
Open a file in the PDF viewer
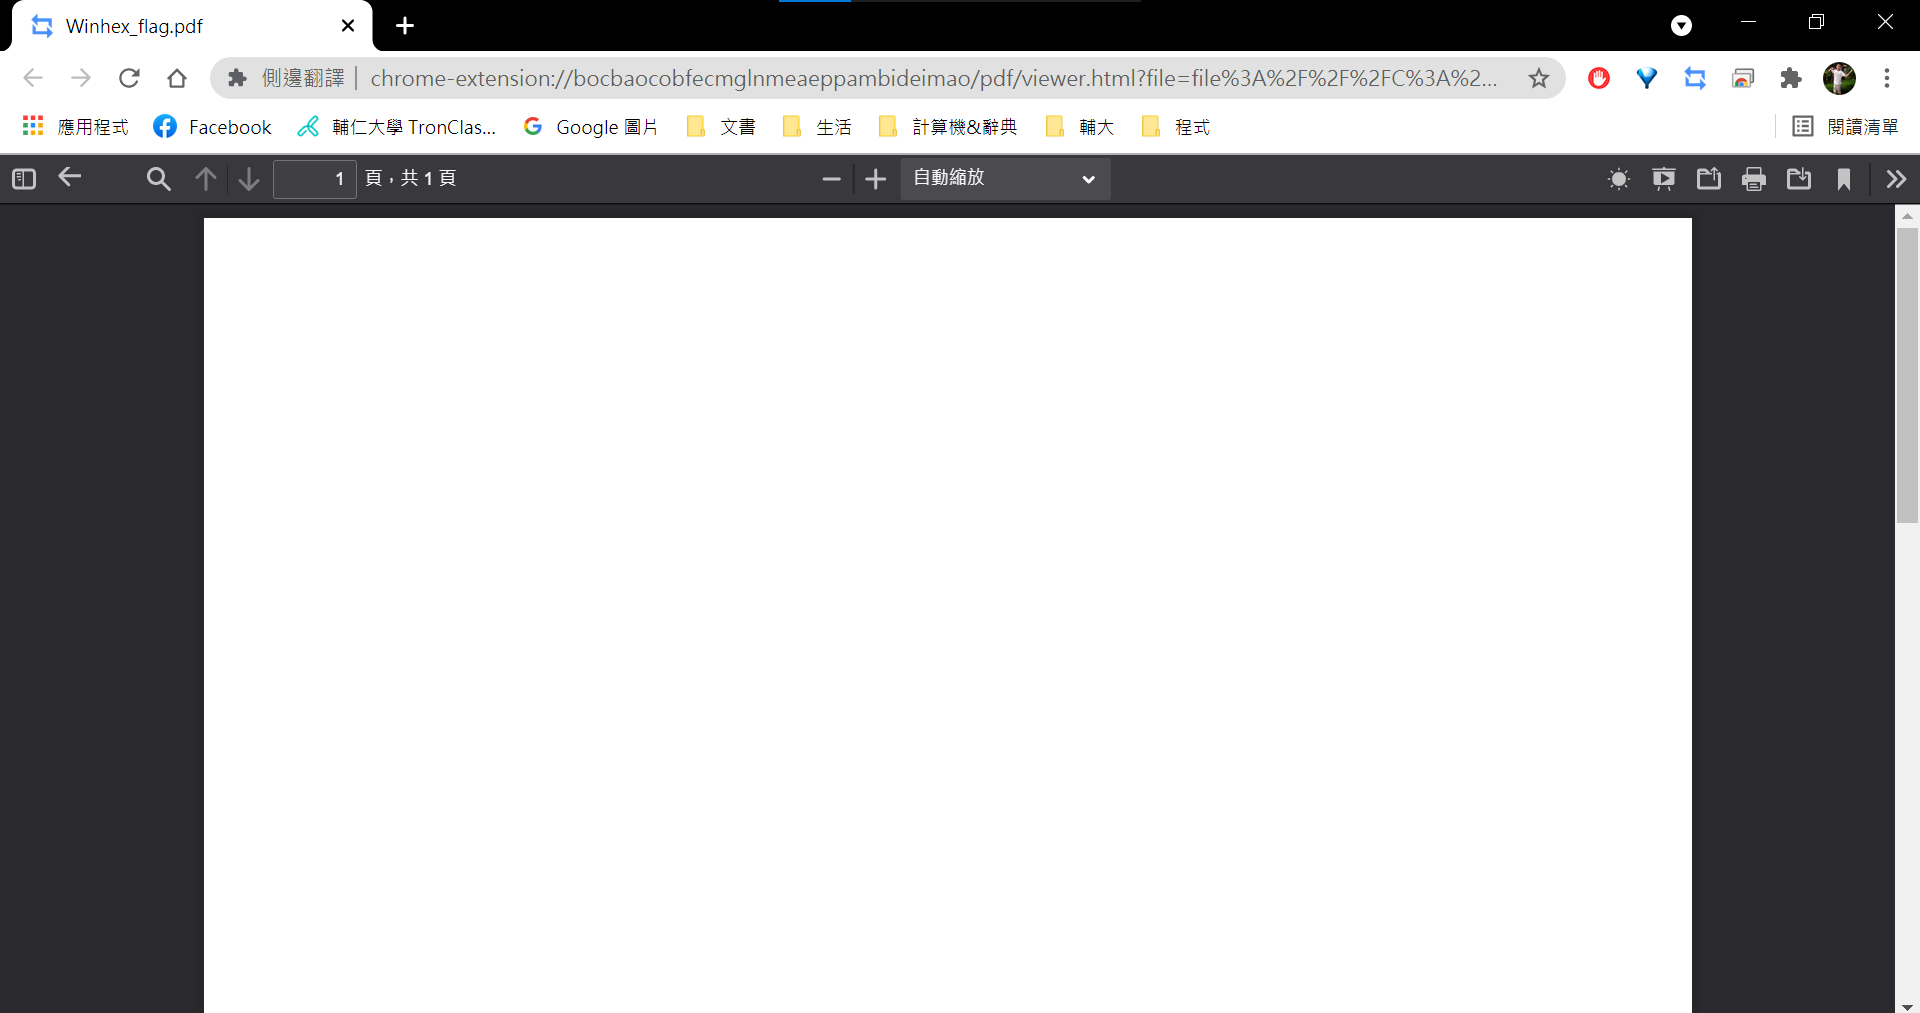click(1709, 179)
